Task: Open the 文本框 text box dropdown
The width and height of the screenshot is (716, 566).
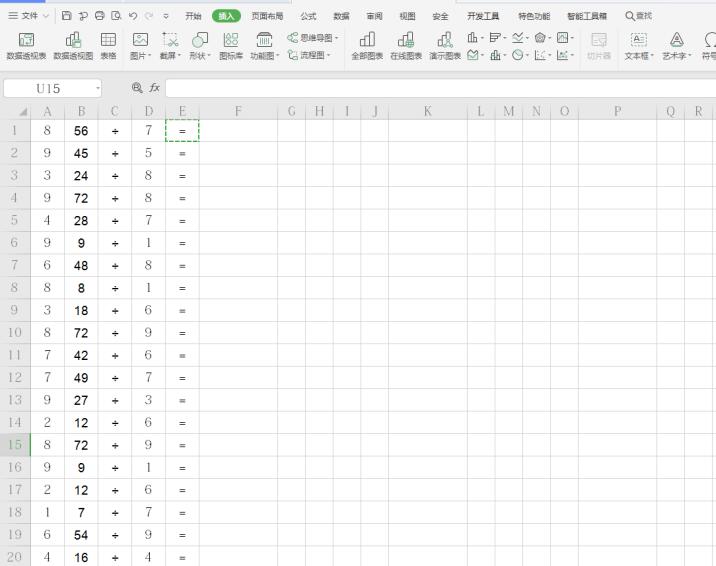Action: (639, 46)
